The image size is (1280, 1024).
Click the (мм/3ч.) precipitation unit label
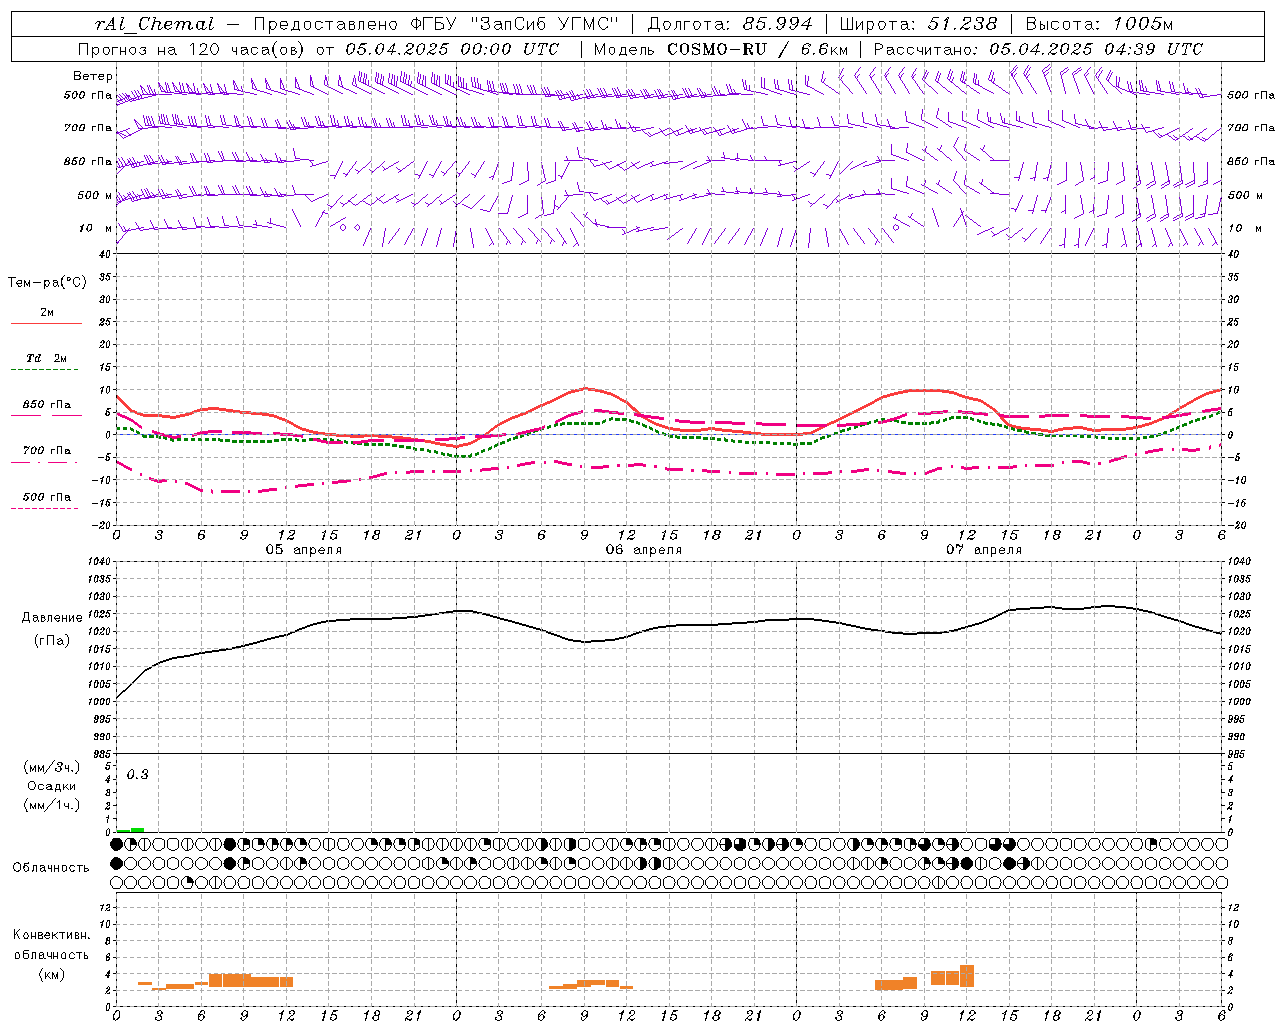51,768
